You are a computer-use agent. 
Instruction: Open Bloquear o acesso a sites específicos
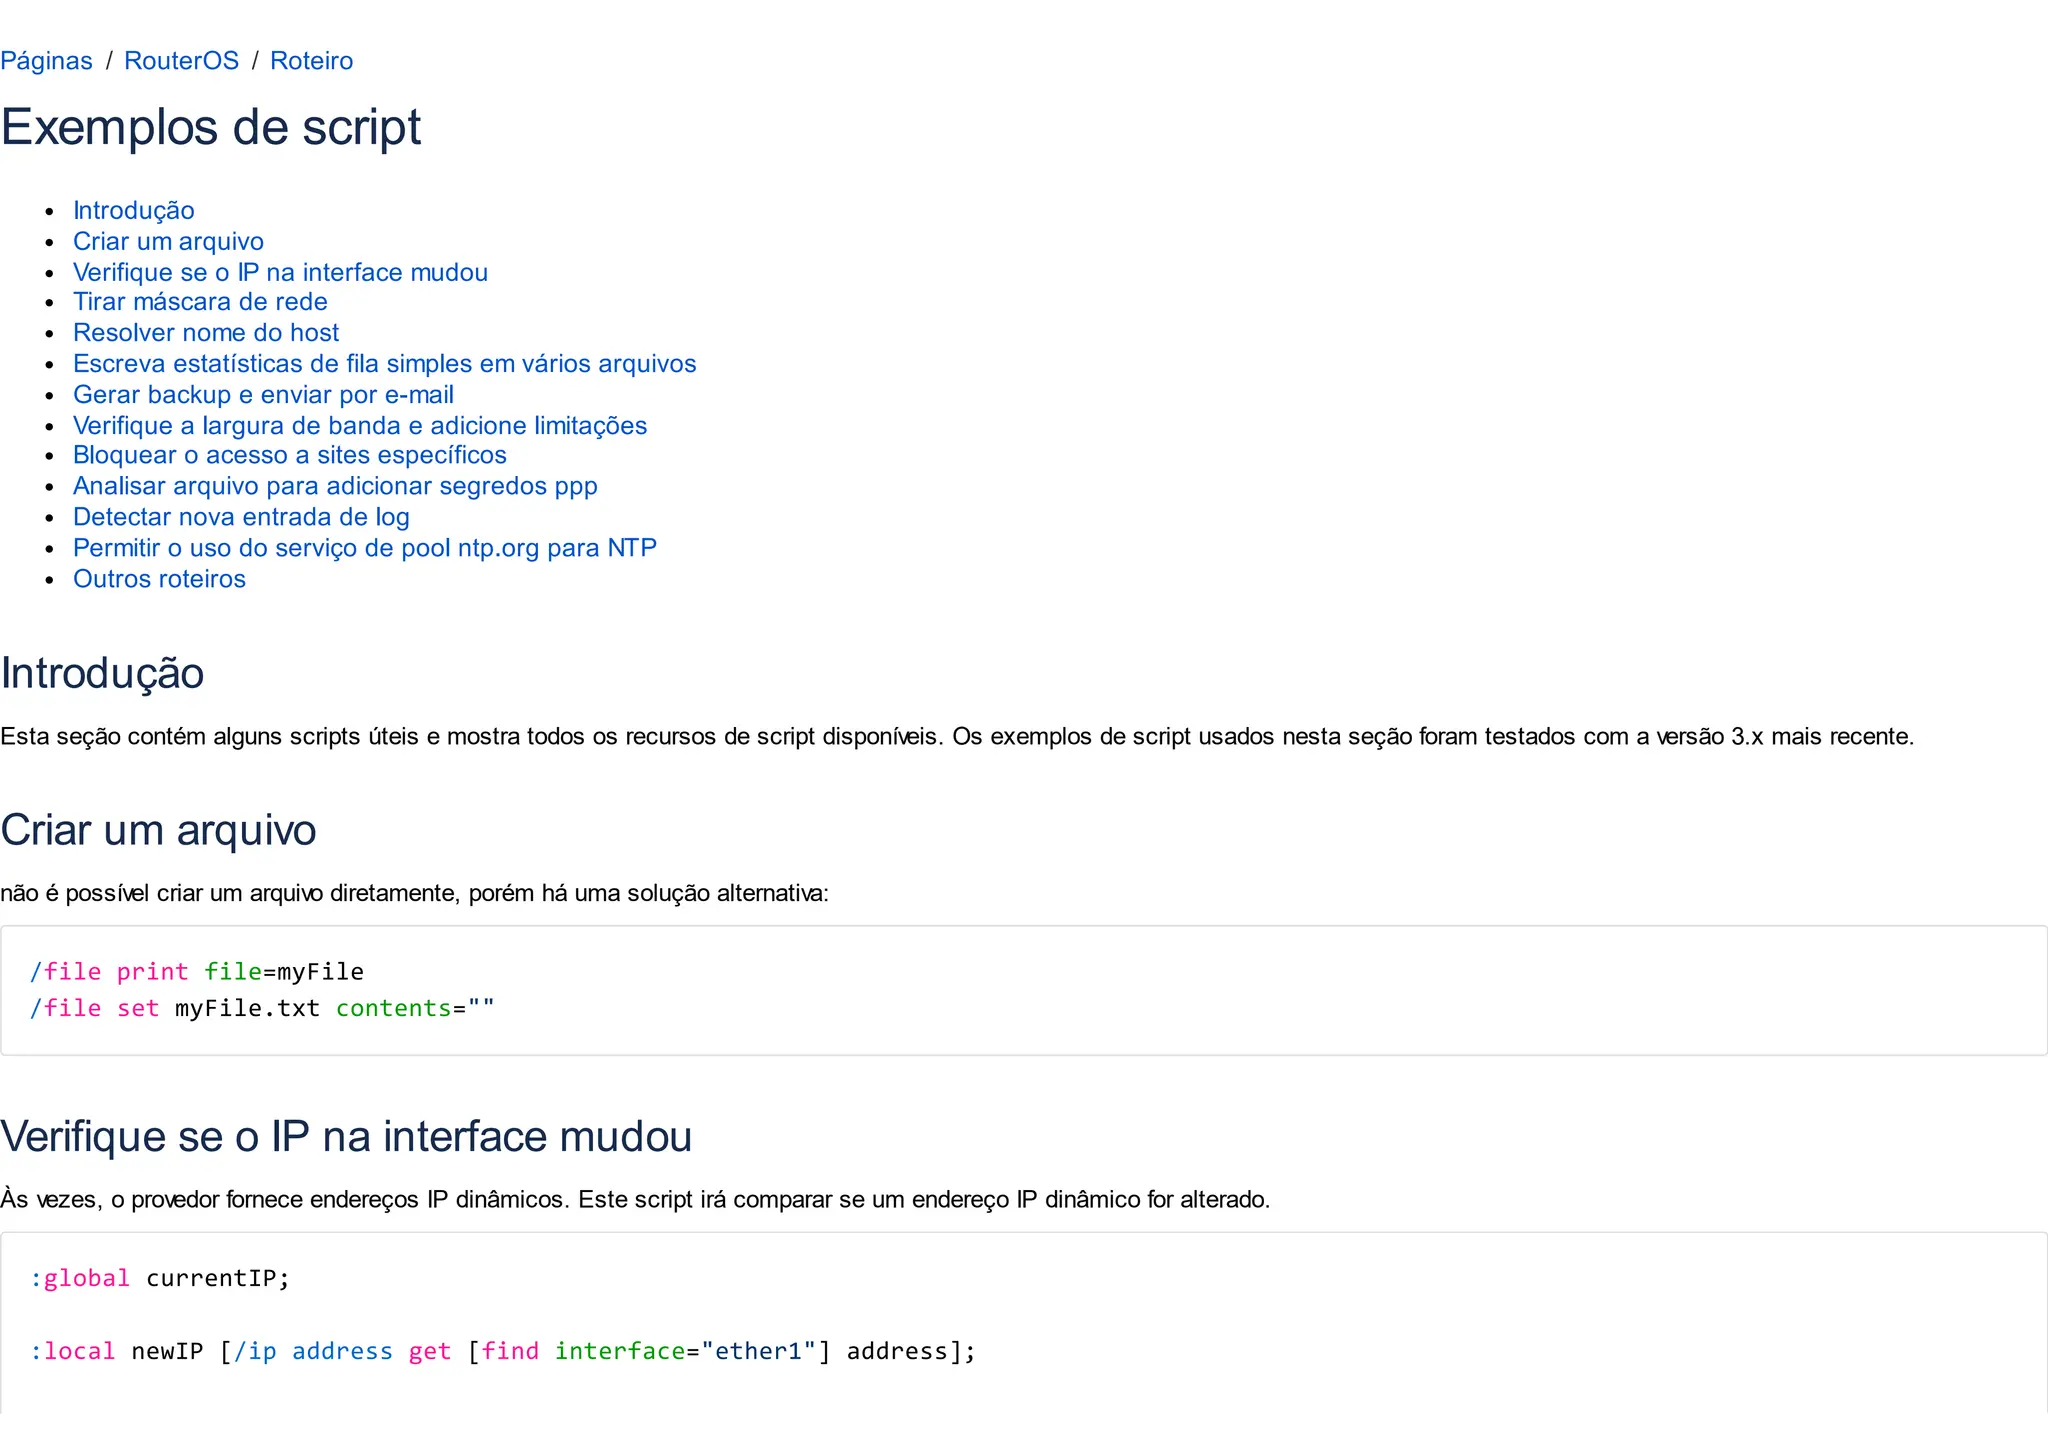[289, 455]
